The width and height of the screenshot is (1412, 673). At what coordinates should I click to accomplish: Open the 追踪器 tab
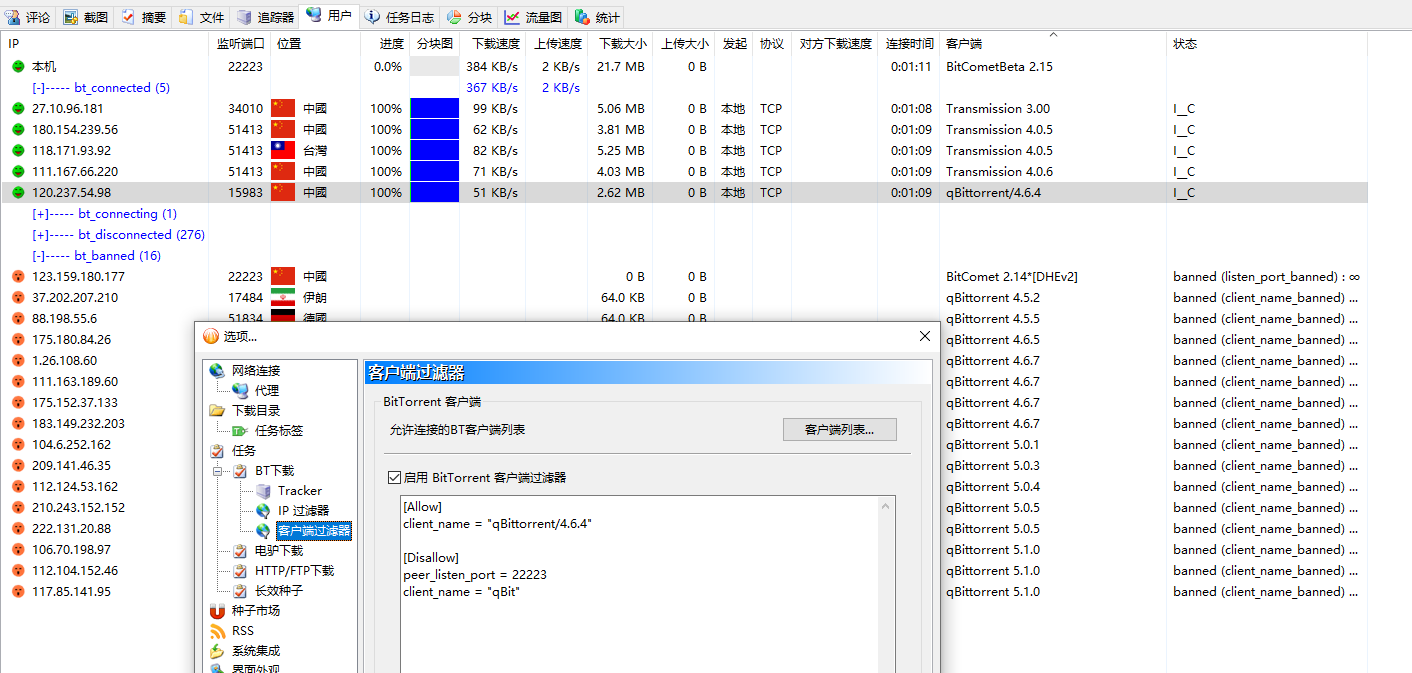(x=265, y=17)
